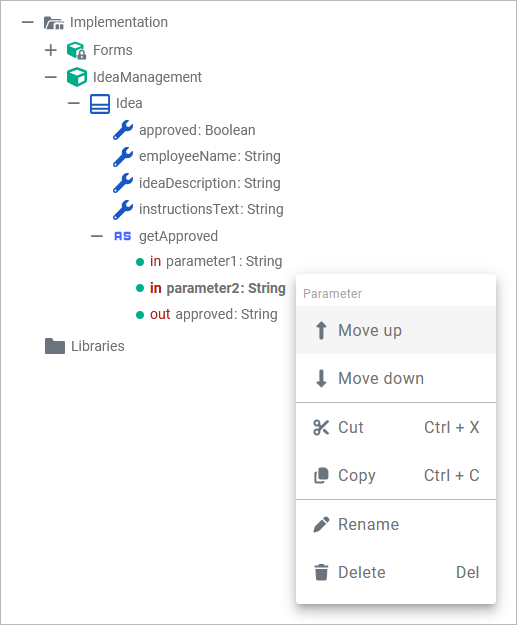Image resolution: width=517 pixels, height=625 pixels.
Task: Click the scissors Cut icon
Action: [321, 428]
